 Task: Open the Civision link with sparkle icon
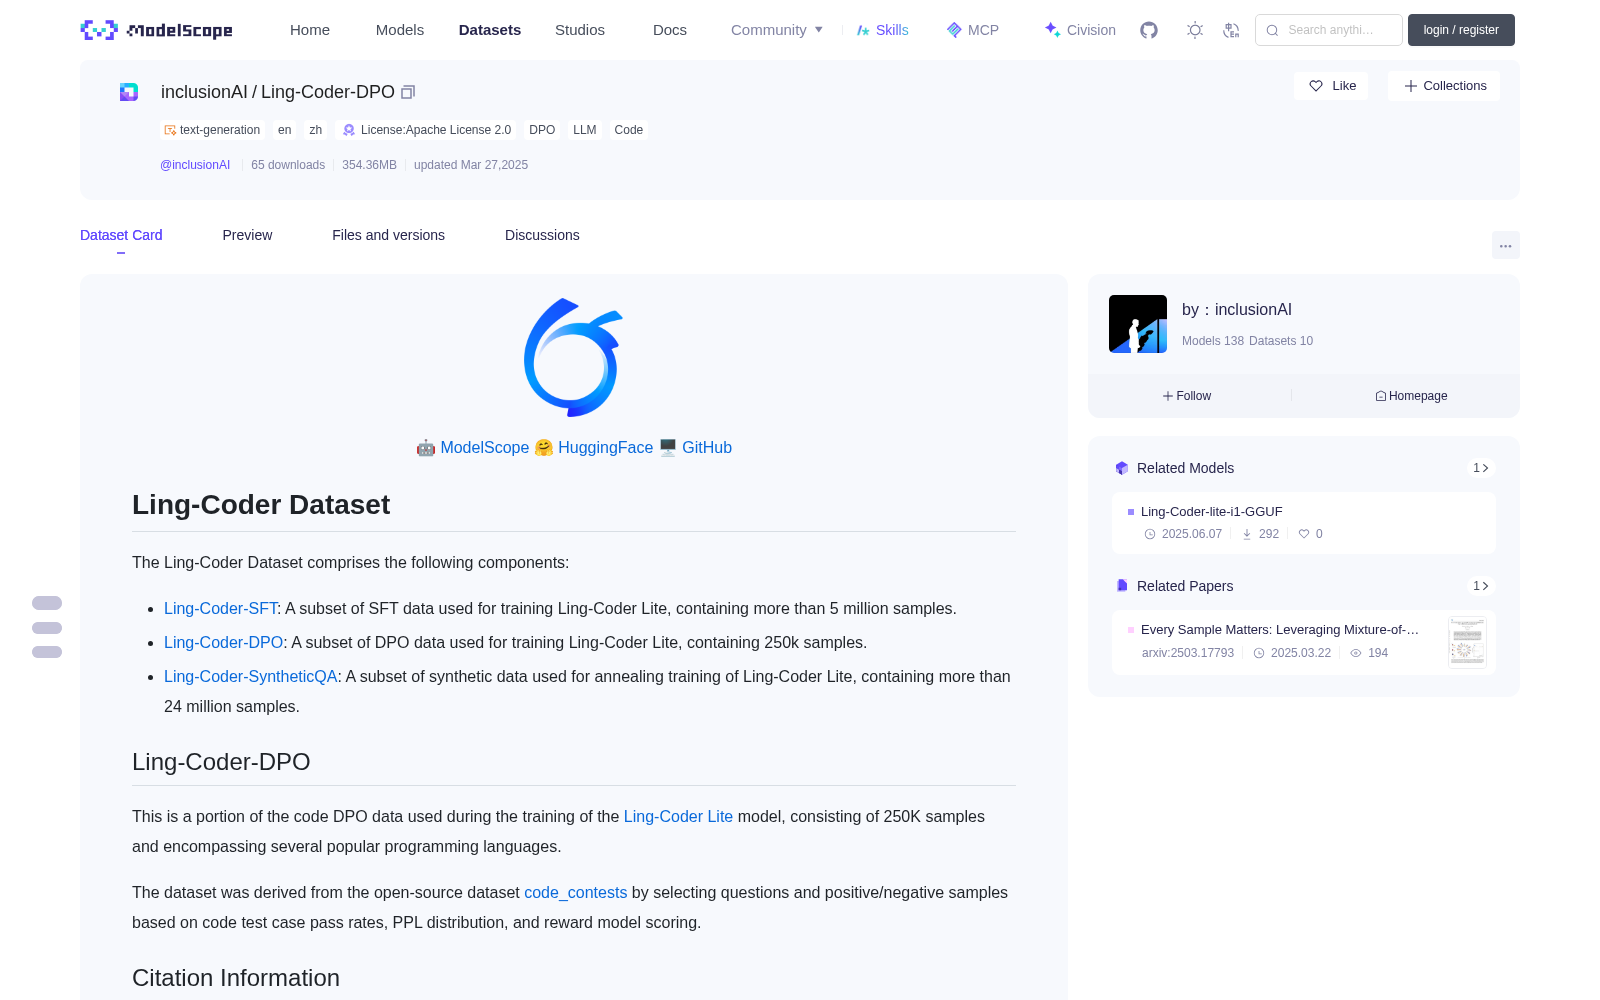coord(1080,30)
